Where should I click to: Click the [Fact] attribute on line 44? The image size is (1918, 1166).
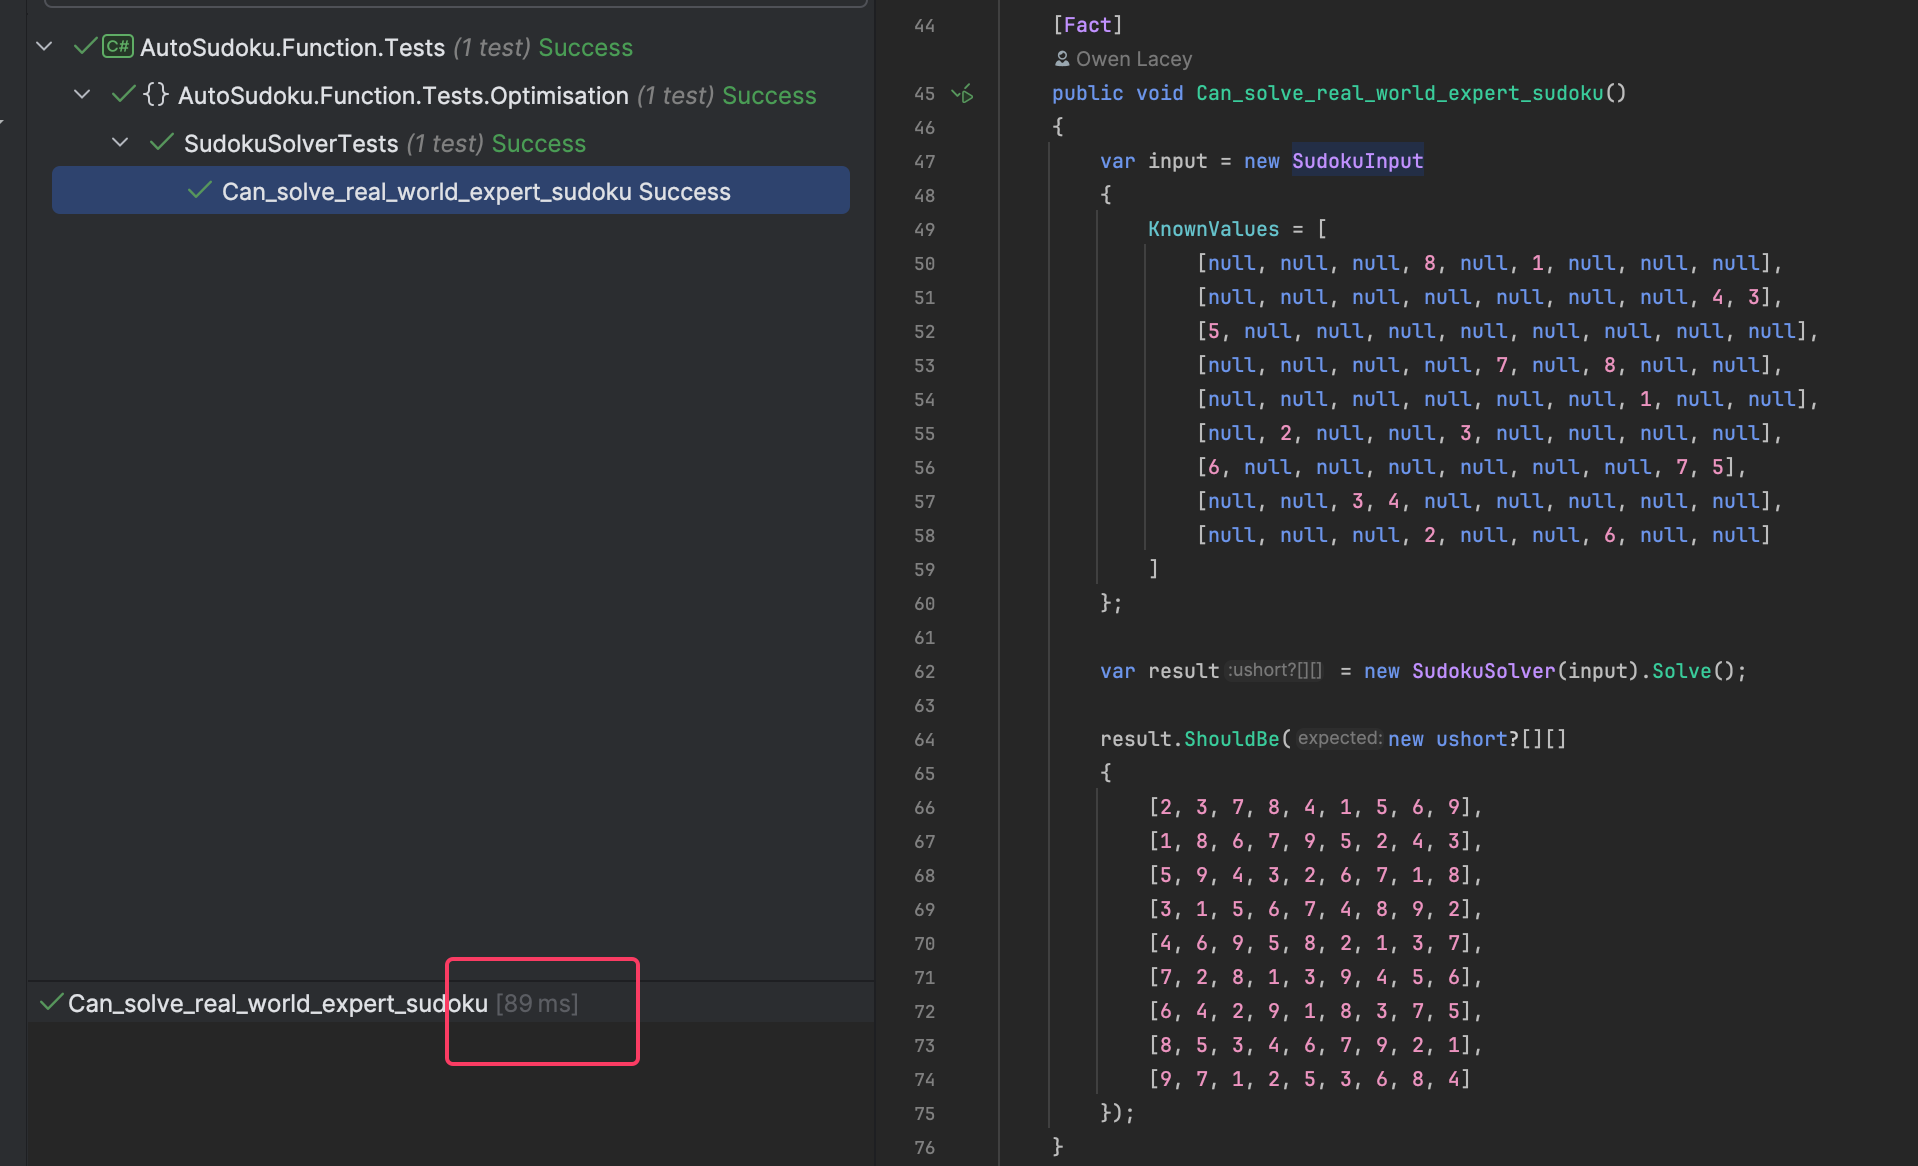coord(1087,25)
